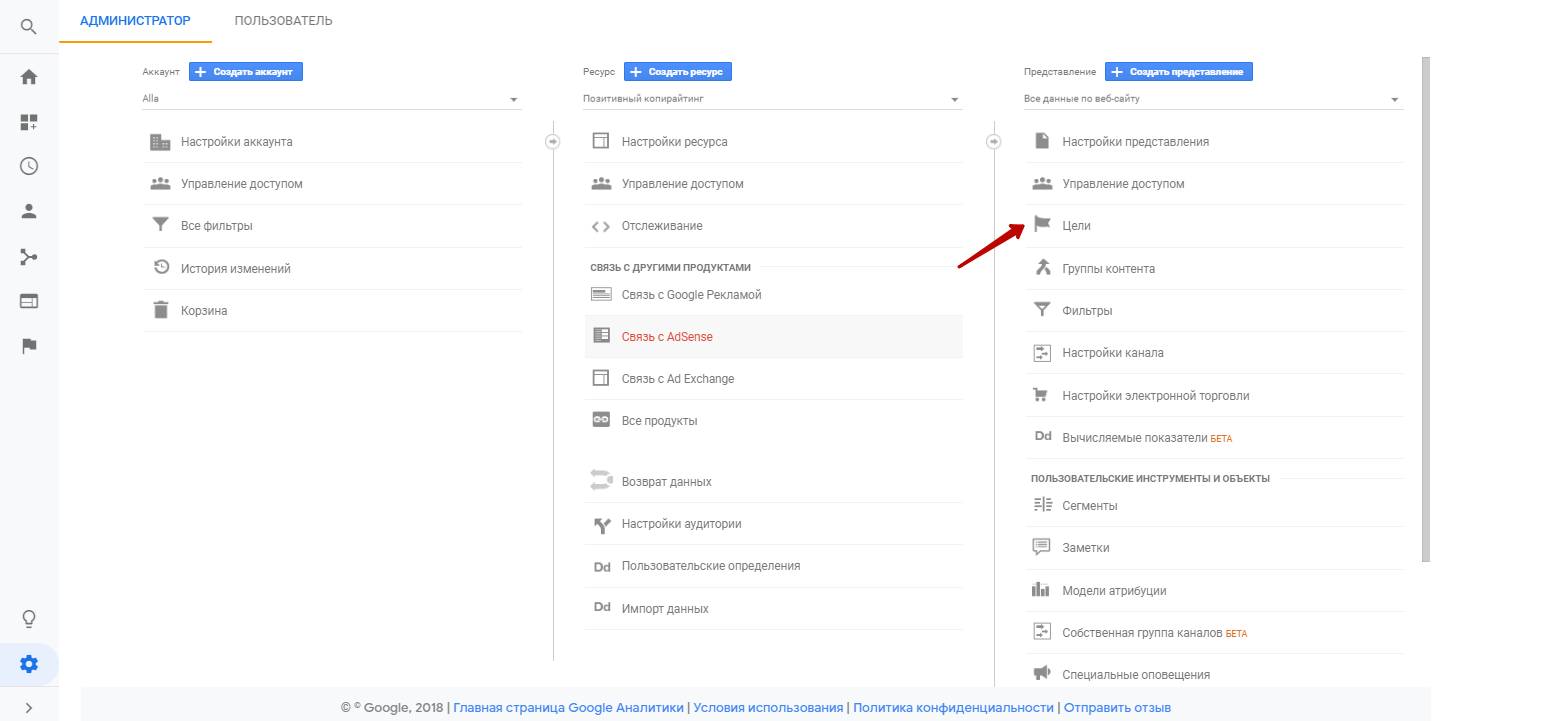Open Acquisition reports icon in sidebar
This screenshot has height=721, width=1565.
click(x=29, y=257)
